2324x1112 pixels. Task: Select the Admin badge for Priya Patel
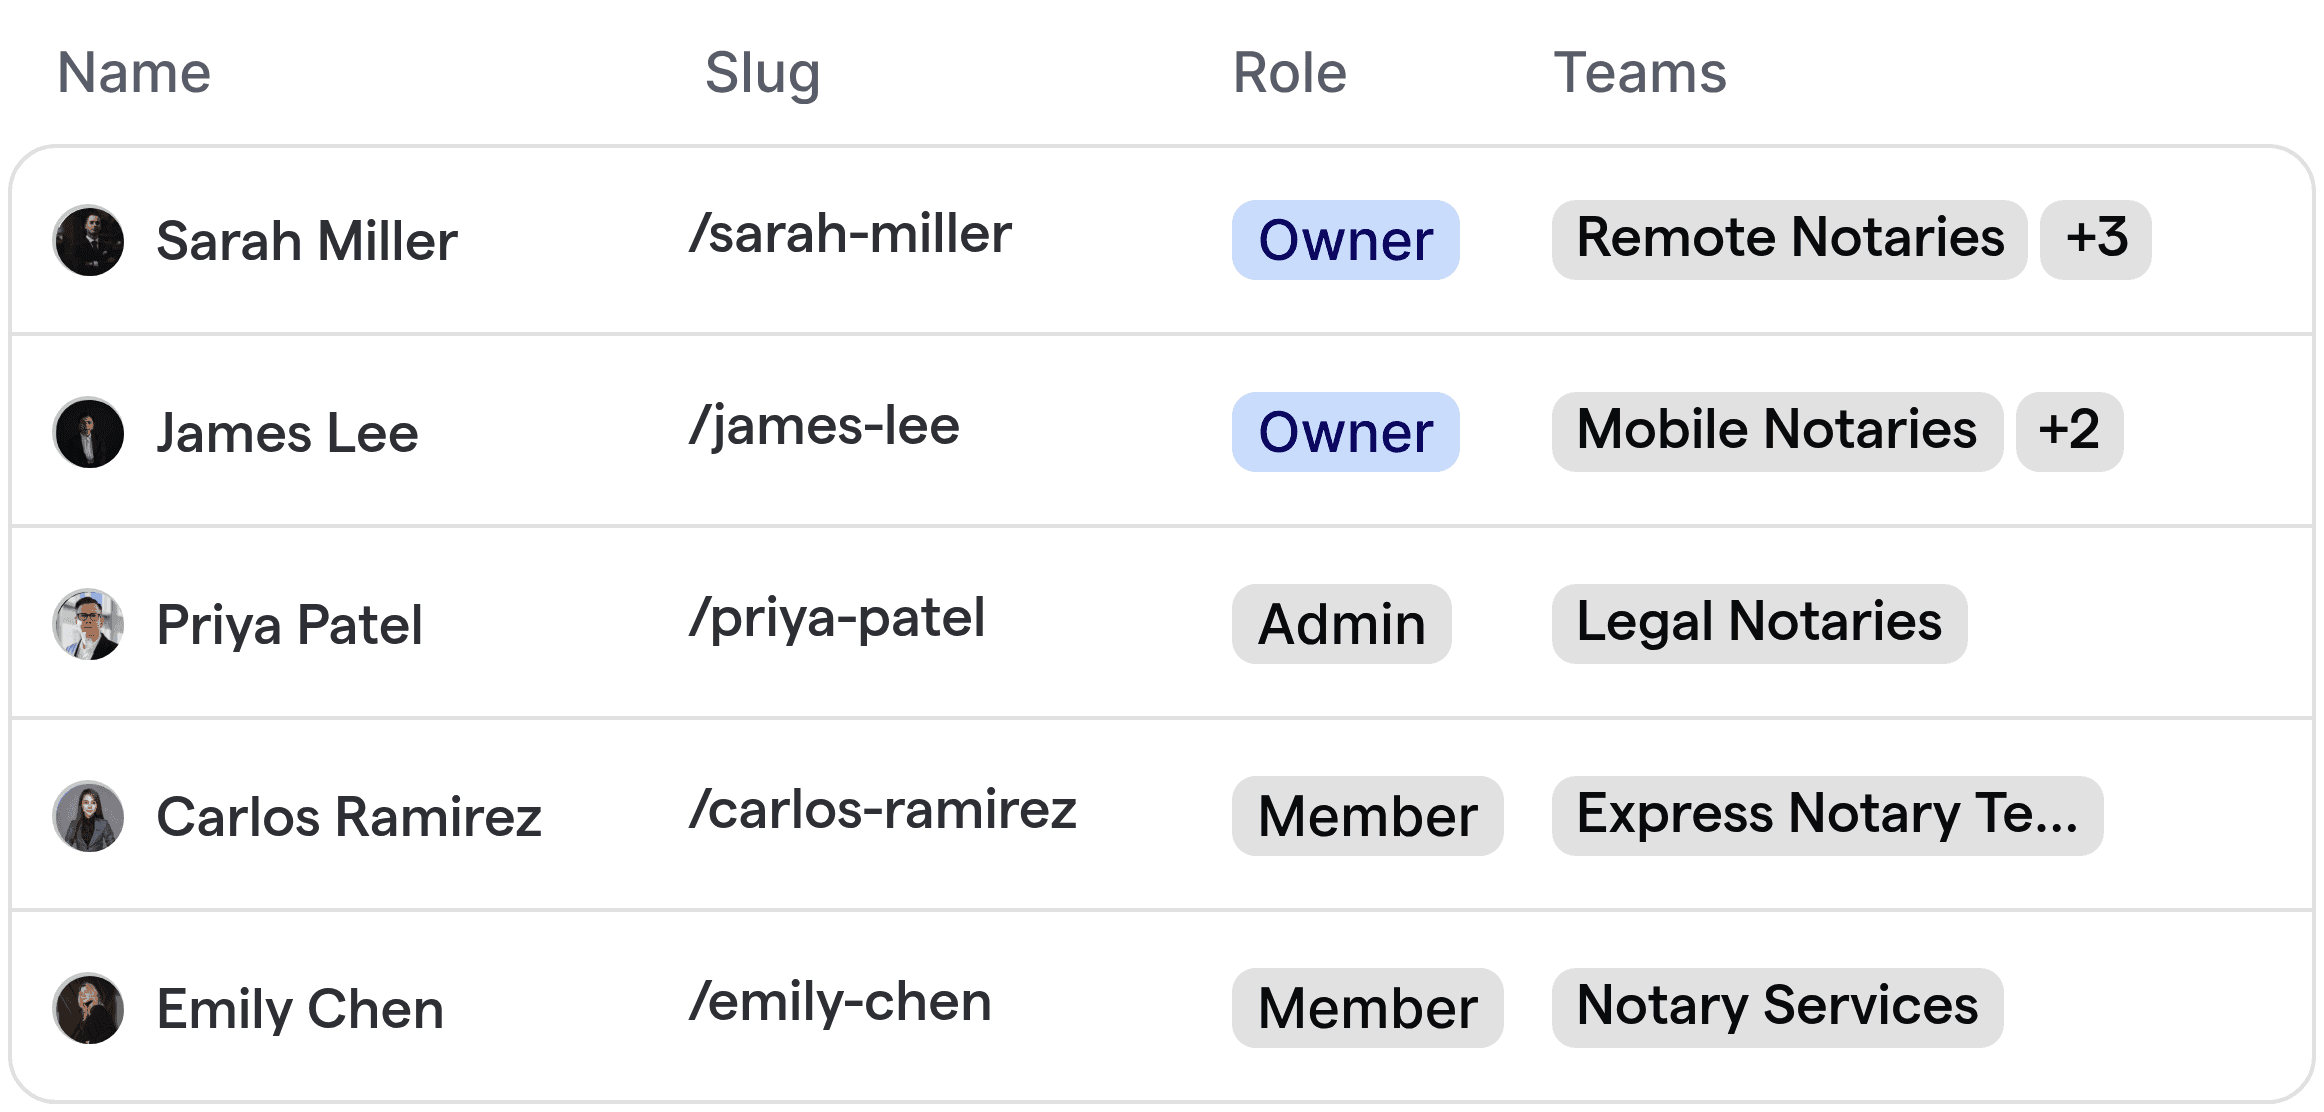pos(1341,624)
